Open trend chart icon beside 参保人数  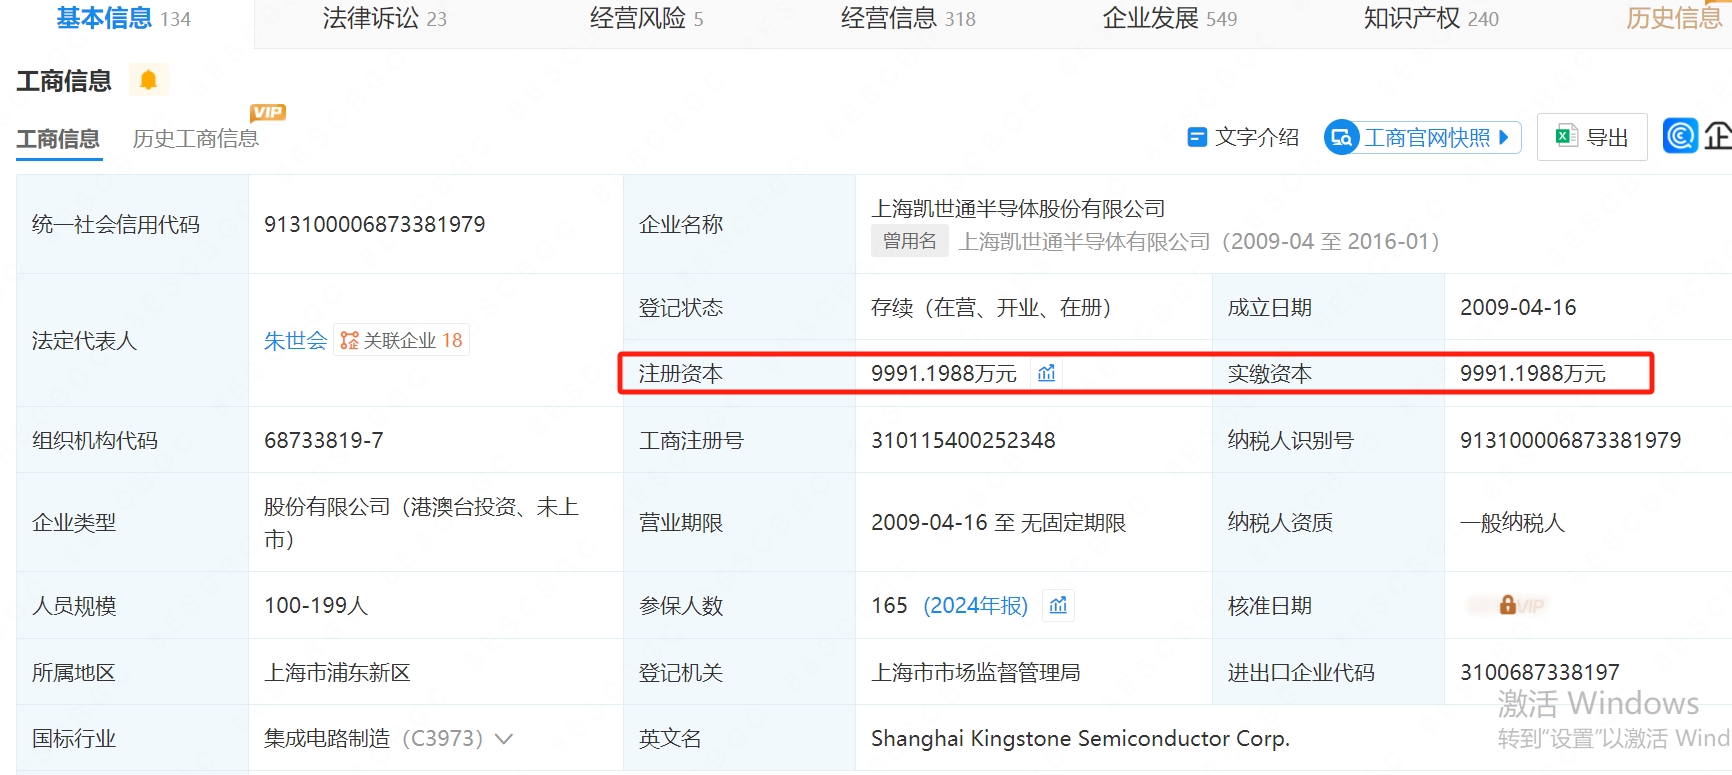[x=1058, y=605]
